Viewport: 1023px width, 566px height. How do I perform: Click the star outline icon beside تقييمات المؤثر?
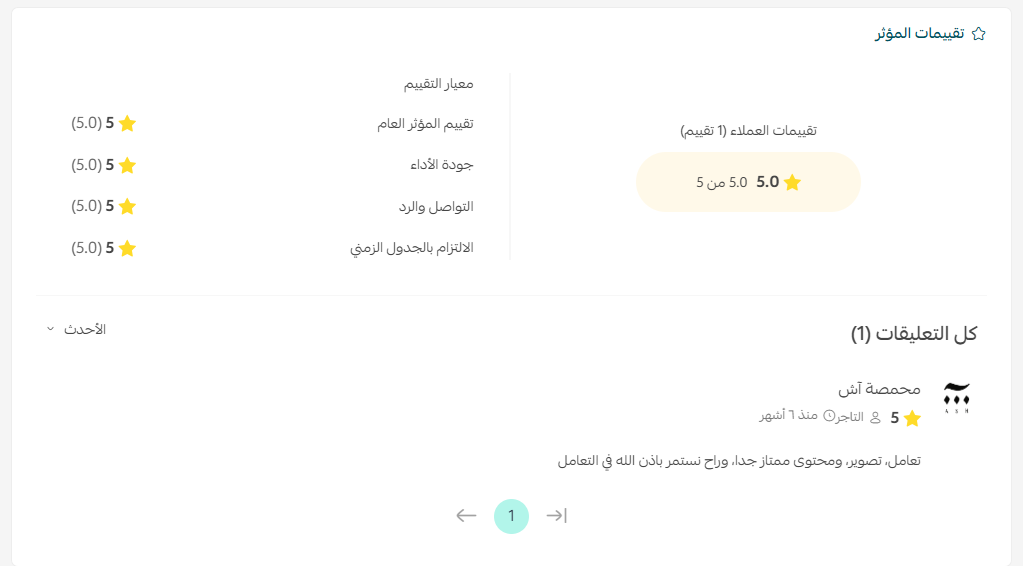point(978,34)
